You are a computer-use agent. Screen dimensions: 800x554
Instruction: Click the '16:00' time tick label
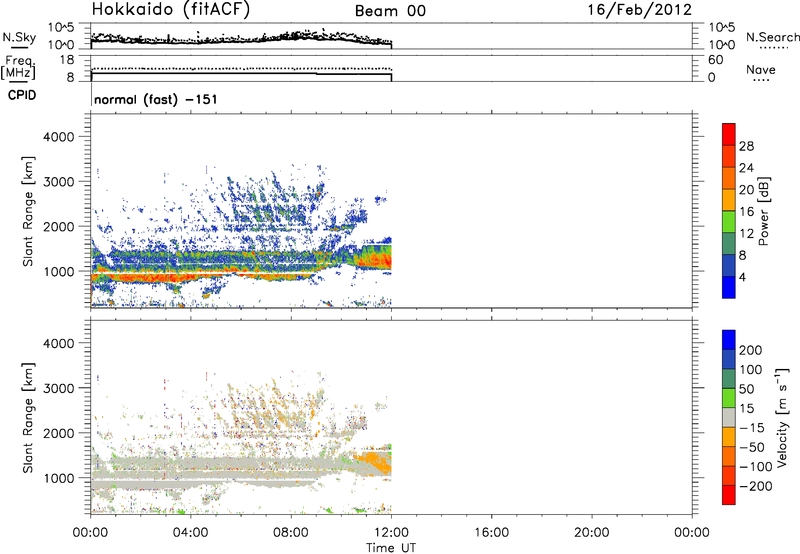point(491,533)
